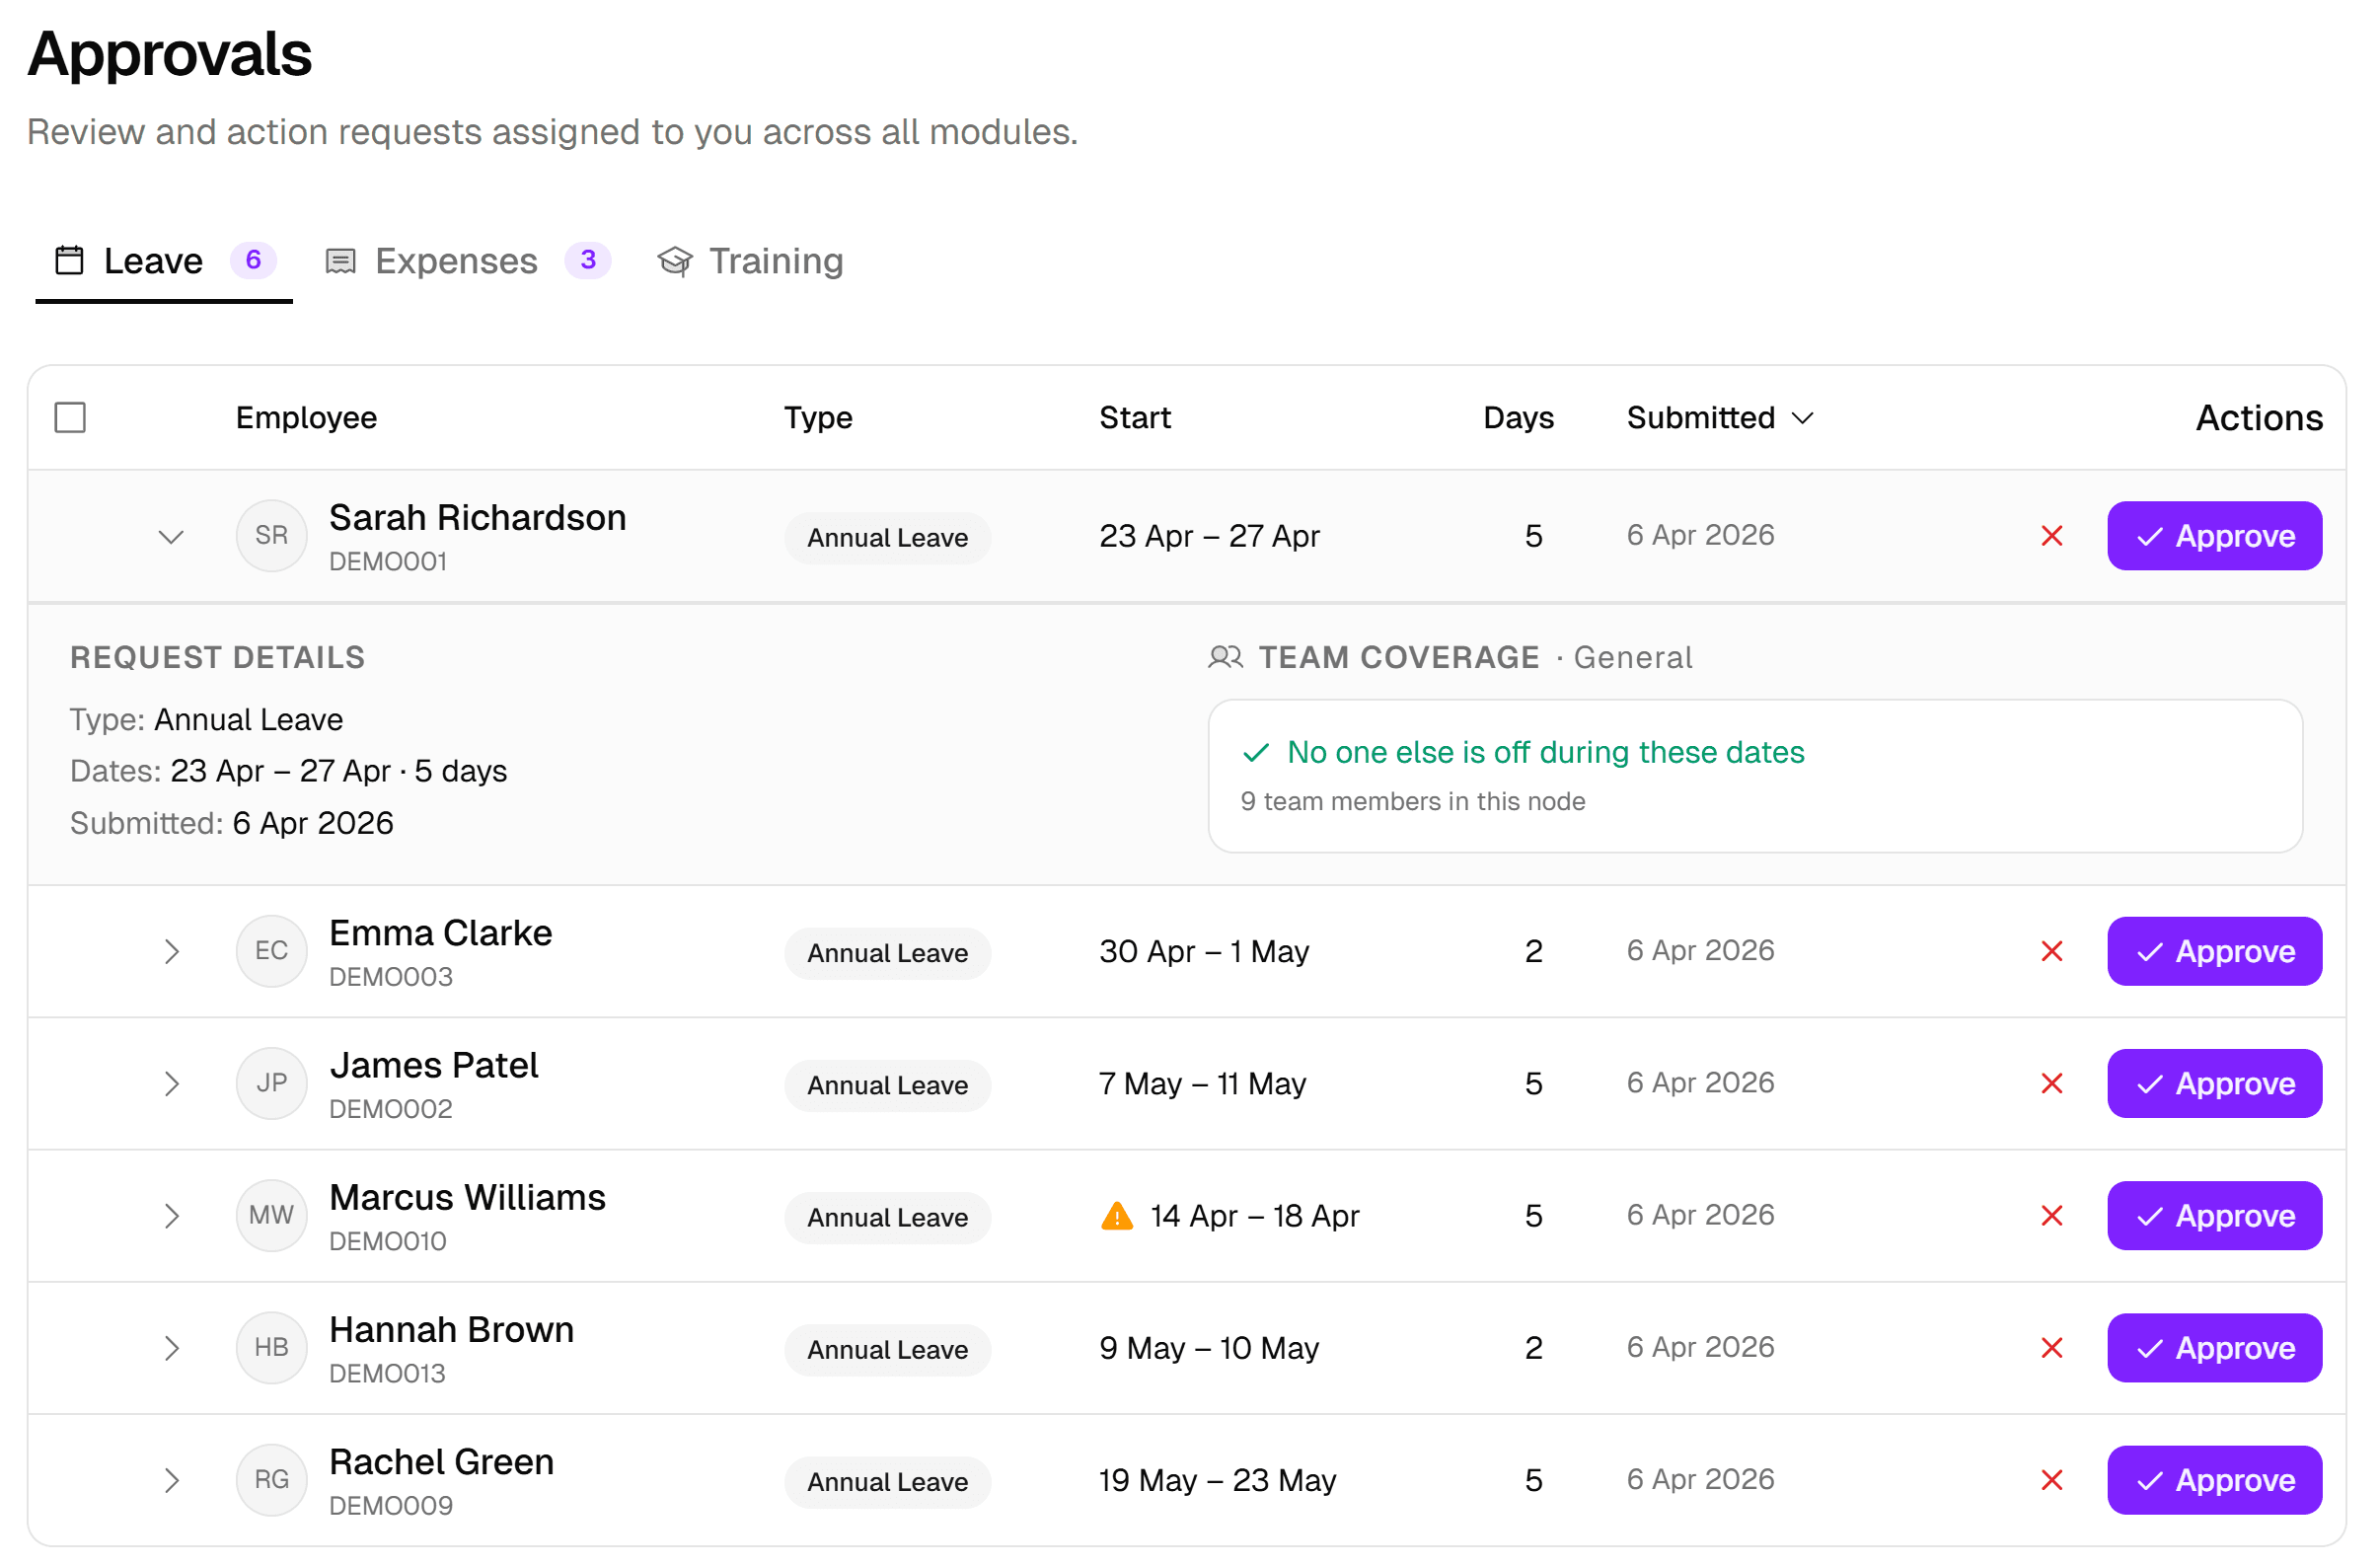The image size is (2380, 1566).
Task: Switch to the Expenses tab
Action: click(457, 260)
